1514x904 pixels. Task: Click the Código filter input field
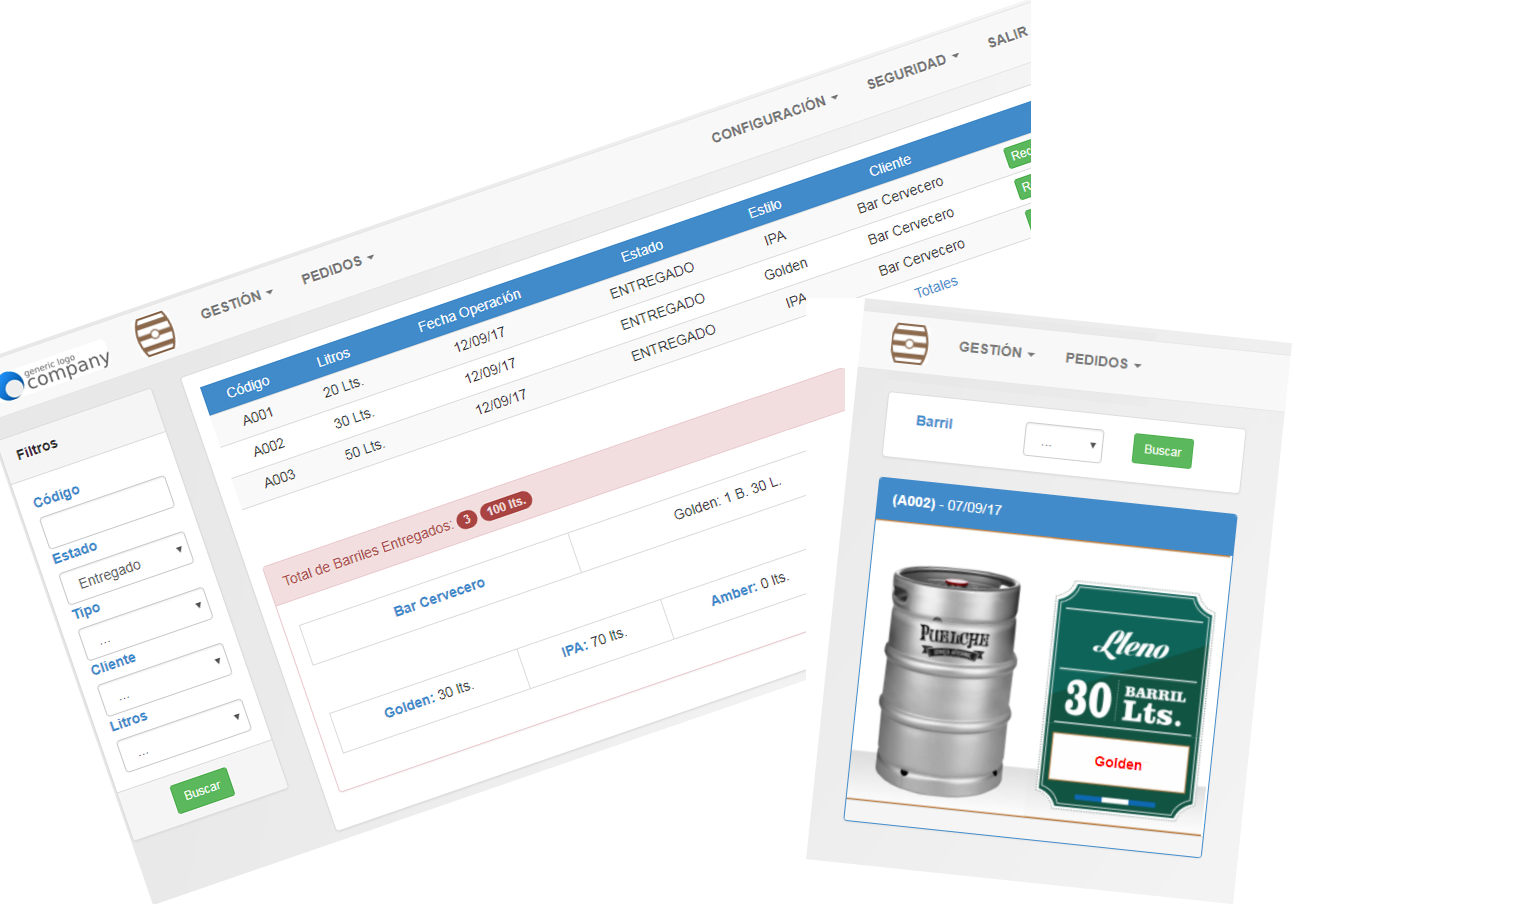(106, 512)
